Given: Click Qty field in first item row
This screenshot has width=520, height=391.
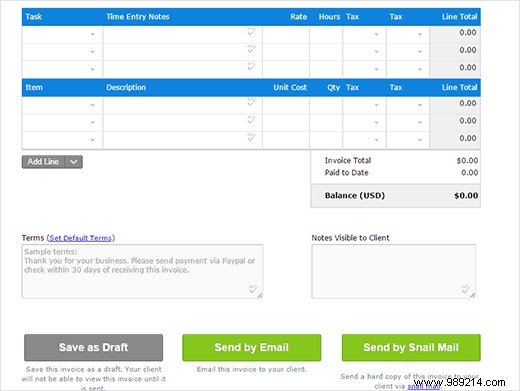Looking at the screenshot, I should (x=326, y=105).
